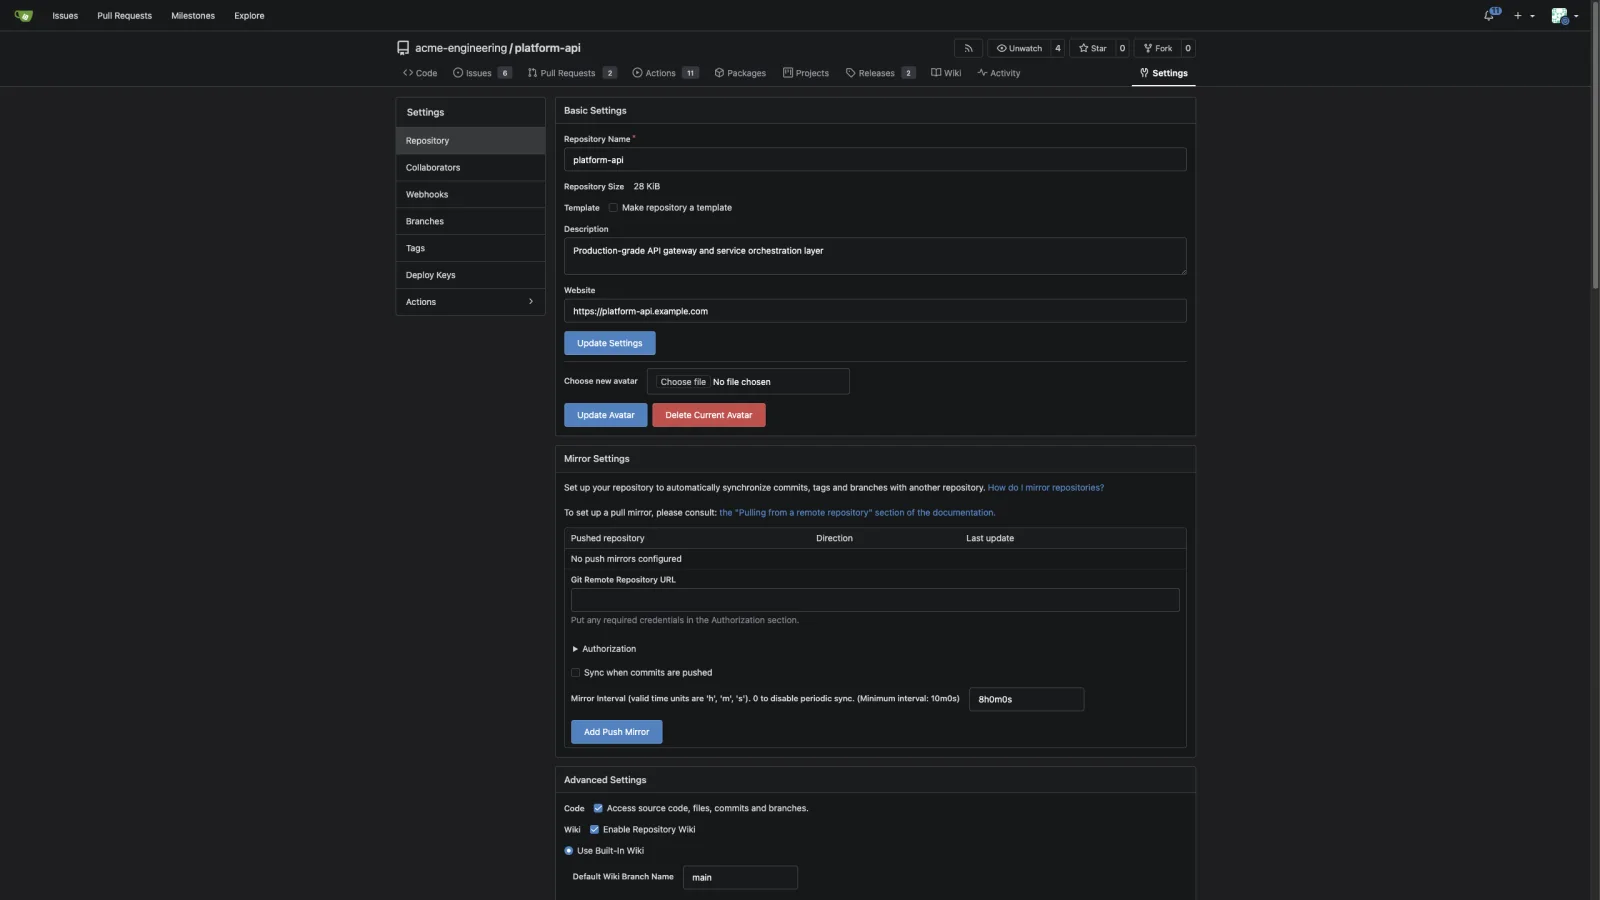Open the platform-api repository link
The image size is (1600, 900).
pyautogui.click(x=547, y=48)
